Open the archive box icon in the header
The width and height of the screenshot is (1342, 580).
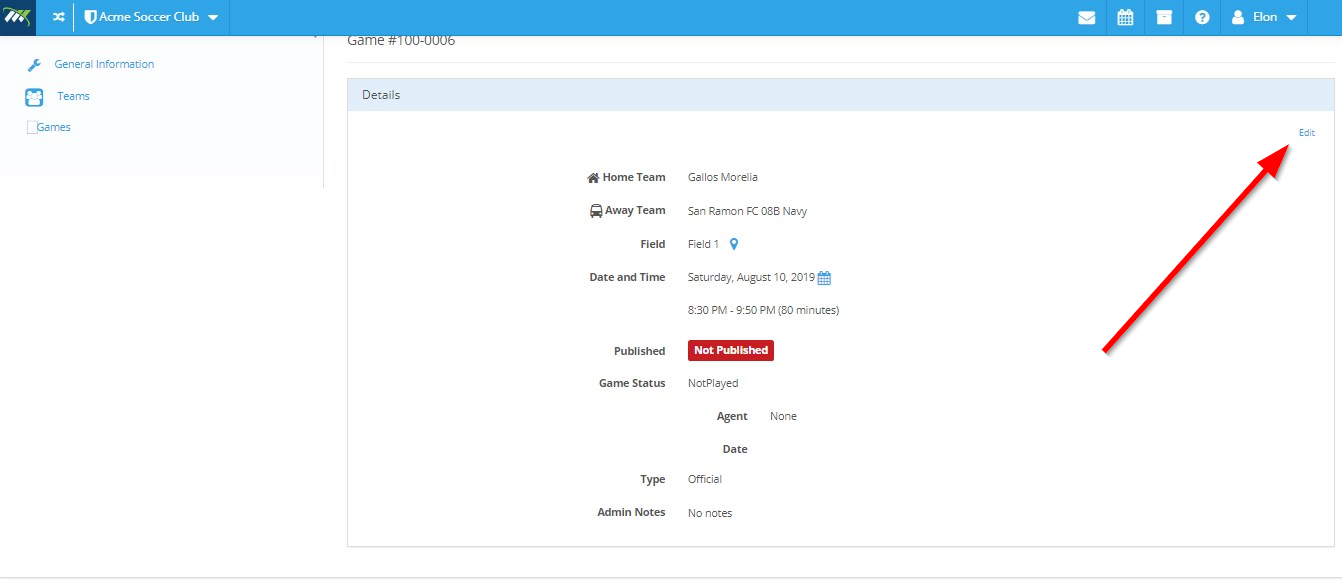click(1164, 17)
